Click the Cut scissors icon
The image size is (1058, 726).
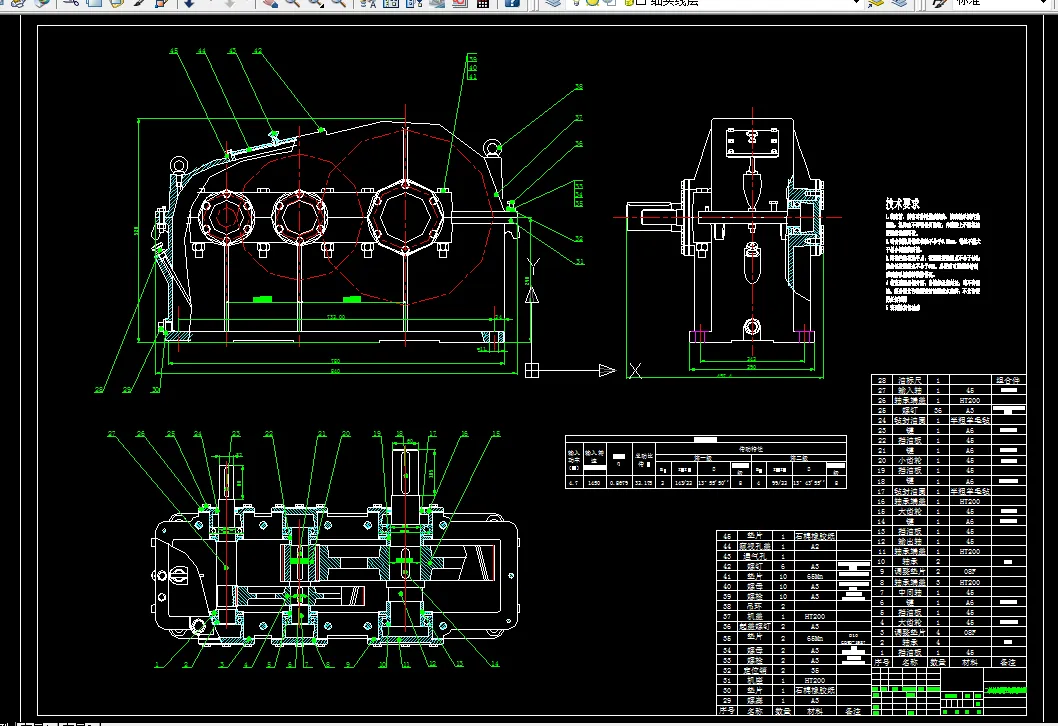71,3
